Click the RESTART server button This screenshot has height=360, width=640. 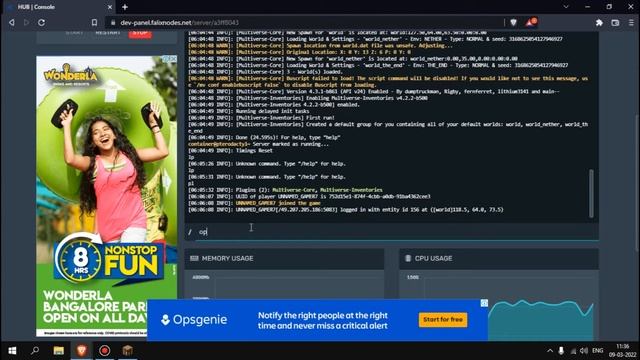pyautogui.click(x=108, y=32)
